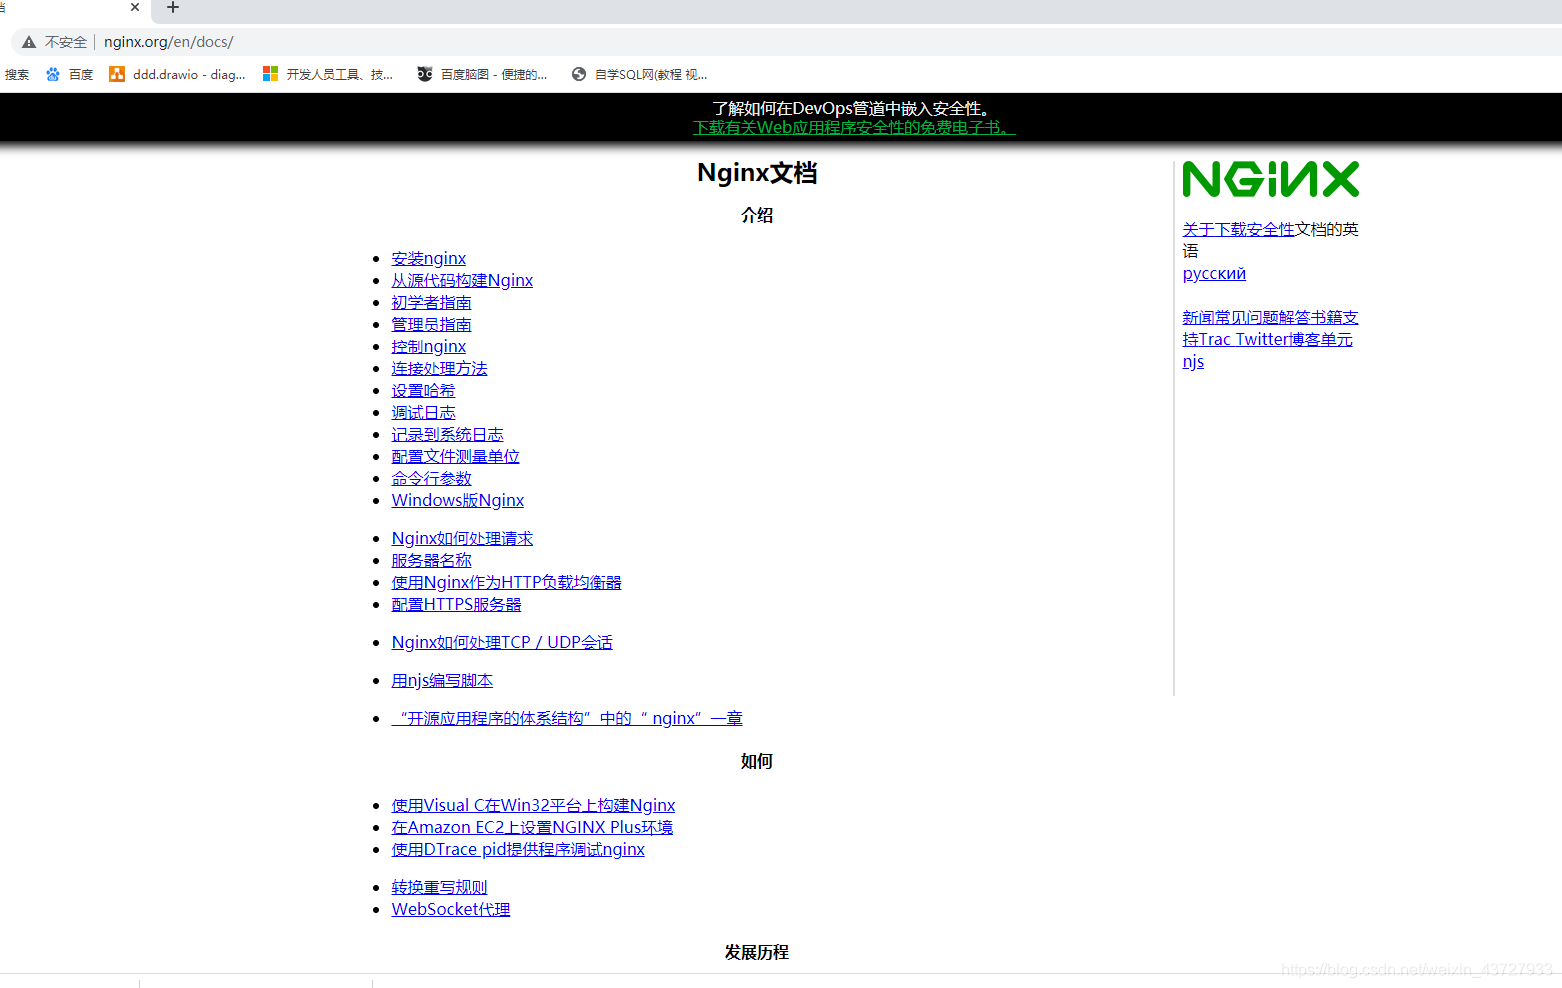Viewport: 1562px width, 988px height.
Task: Click the nginx.org/en/docs/ address bar
Action: point(168,42)
